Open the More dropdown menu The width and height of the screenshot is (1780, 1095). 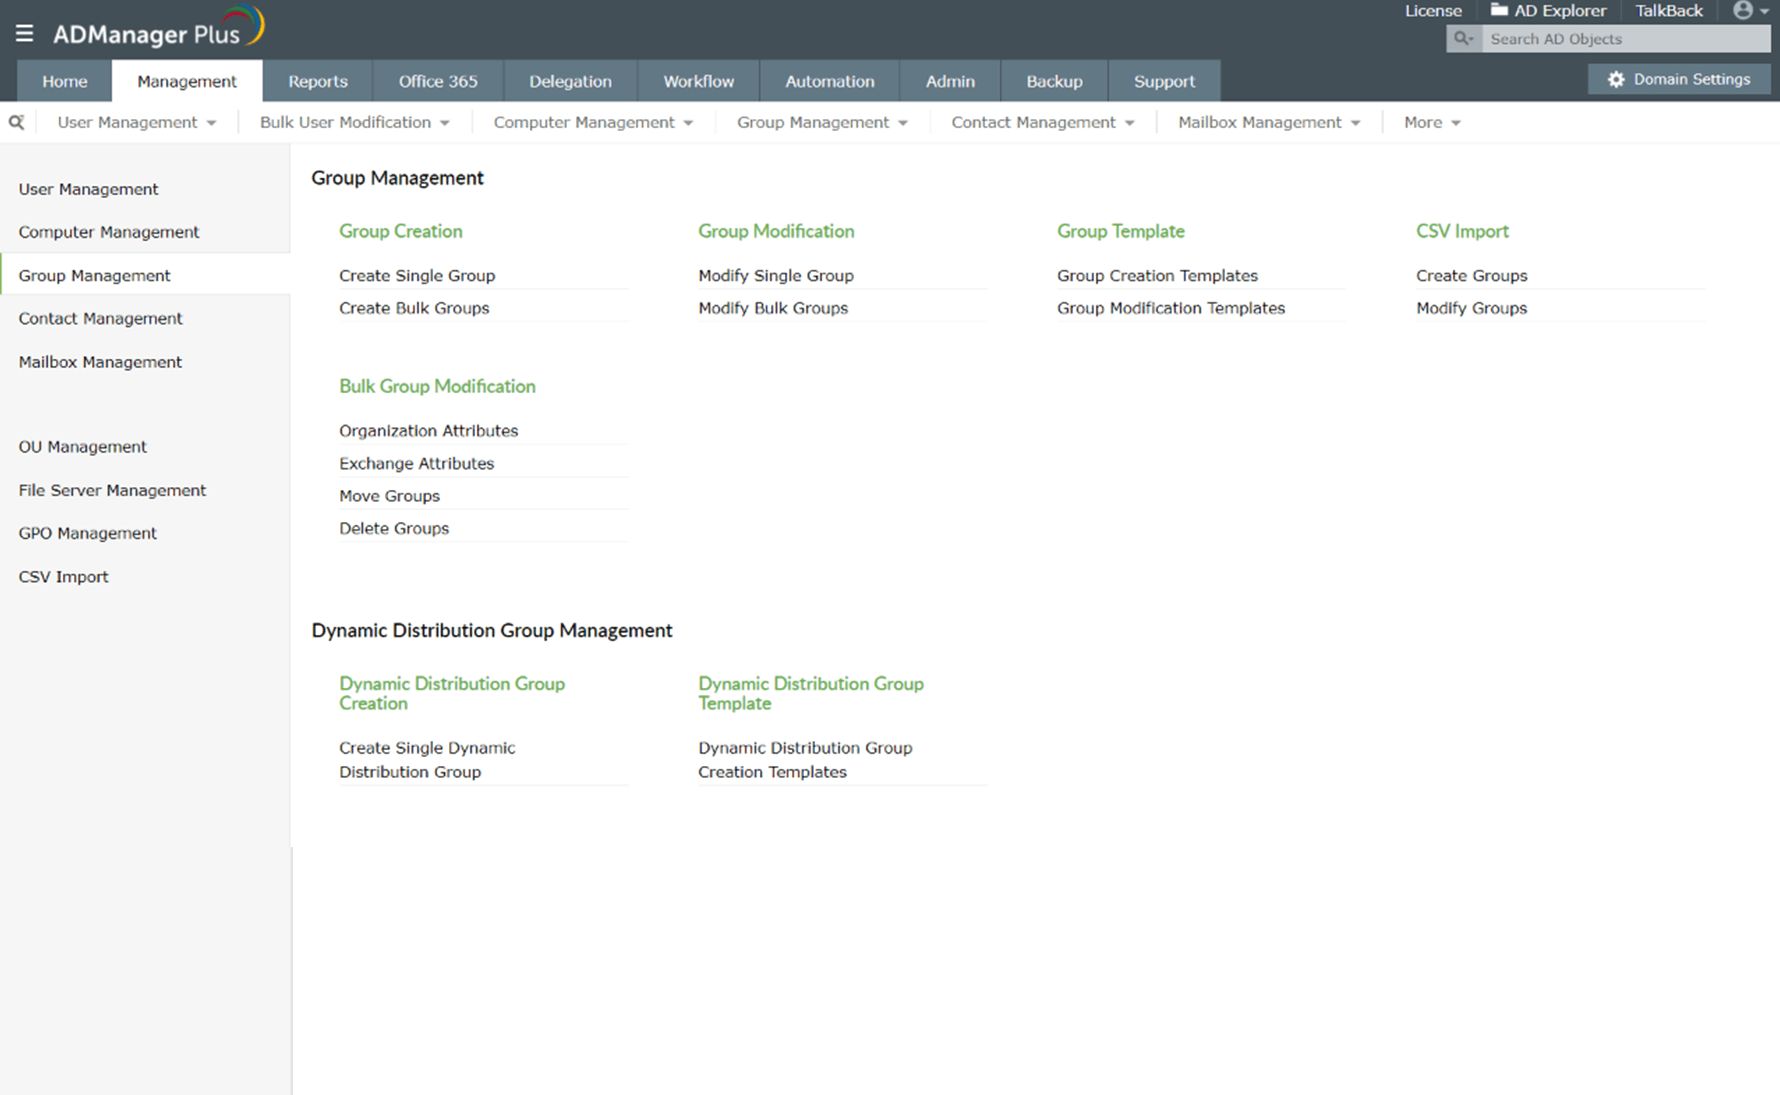pos(1432,122)
